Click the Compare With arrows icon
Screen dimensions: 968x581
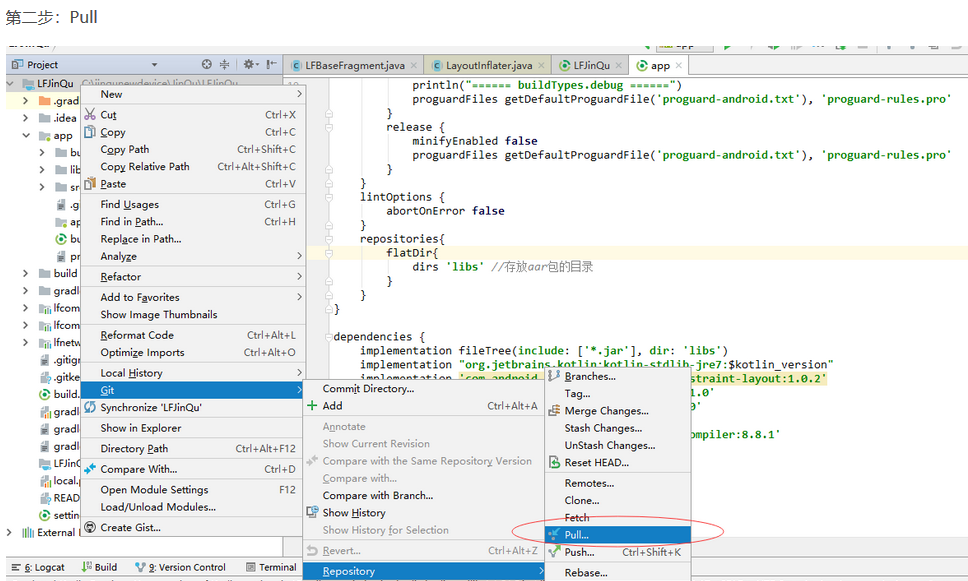click(x=90, y=469)
